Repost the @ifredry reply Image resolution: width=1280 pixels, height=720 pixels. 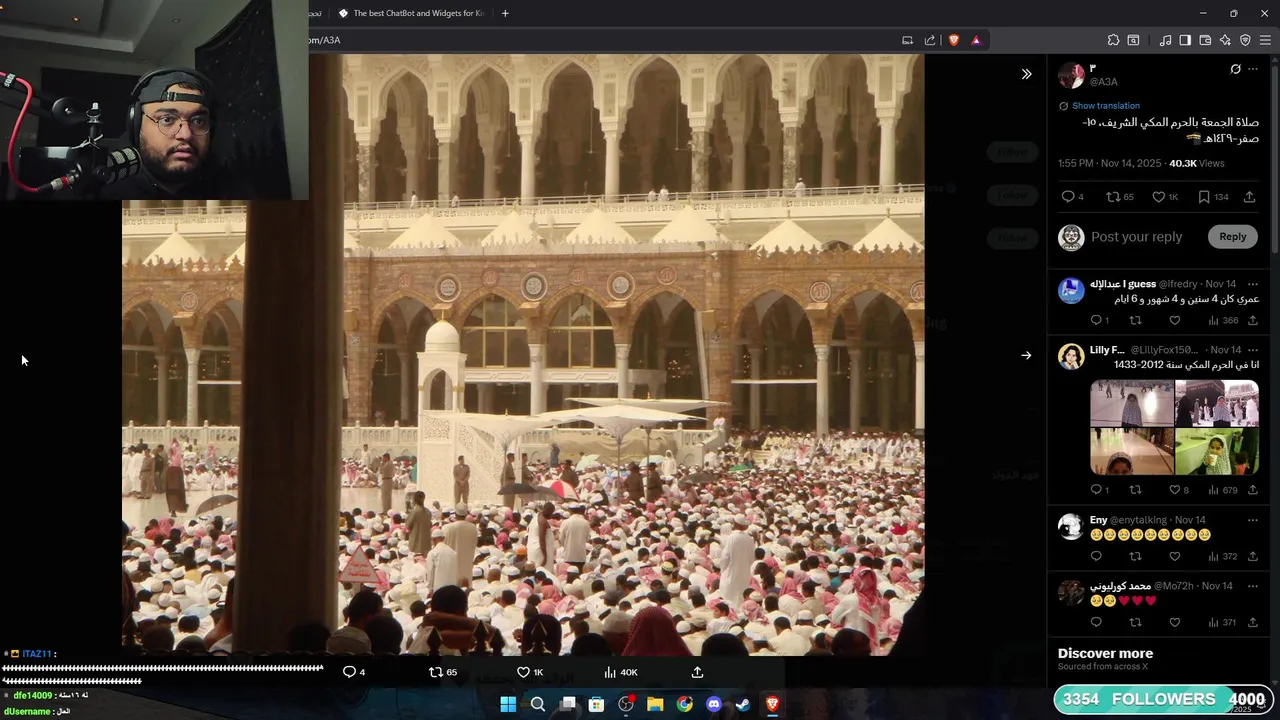(x=1135, y=320)
